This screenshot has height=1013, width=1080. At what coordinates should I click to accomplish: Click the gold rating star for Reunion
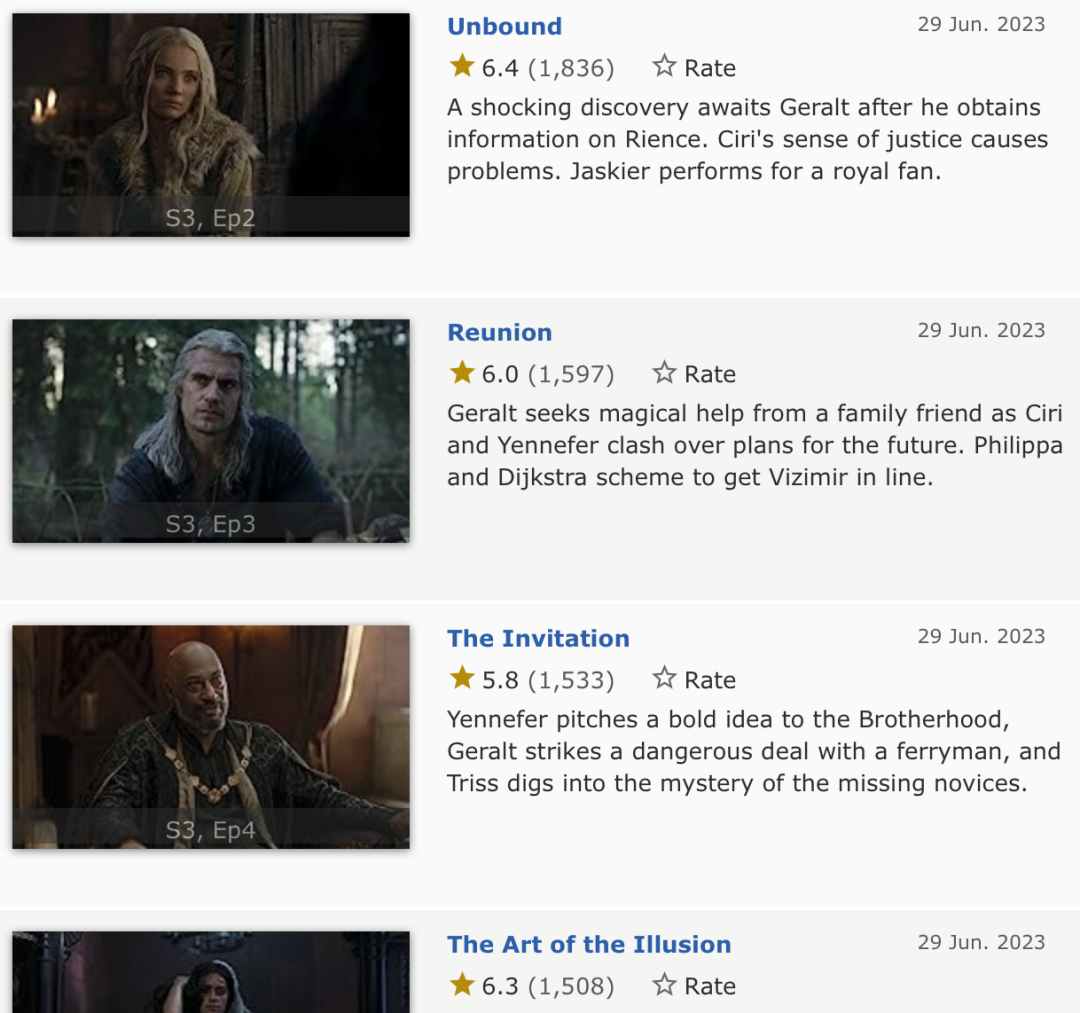click(462, 373)
